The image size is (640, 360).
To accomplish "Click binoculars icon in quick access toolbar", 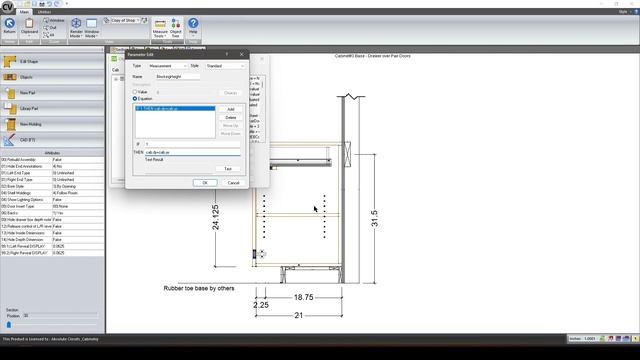I will coord(42,4).
